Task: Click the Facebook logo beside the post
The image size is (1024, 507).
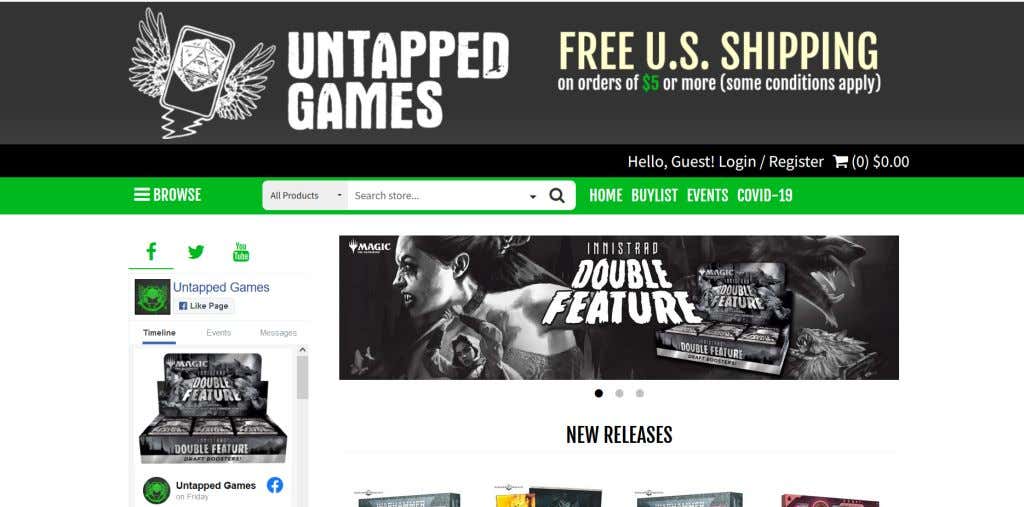Action: tap(275, 485)
